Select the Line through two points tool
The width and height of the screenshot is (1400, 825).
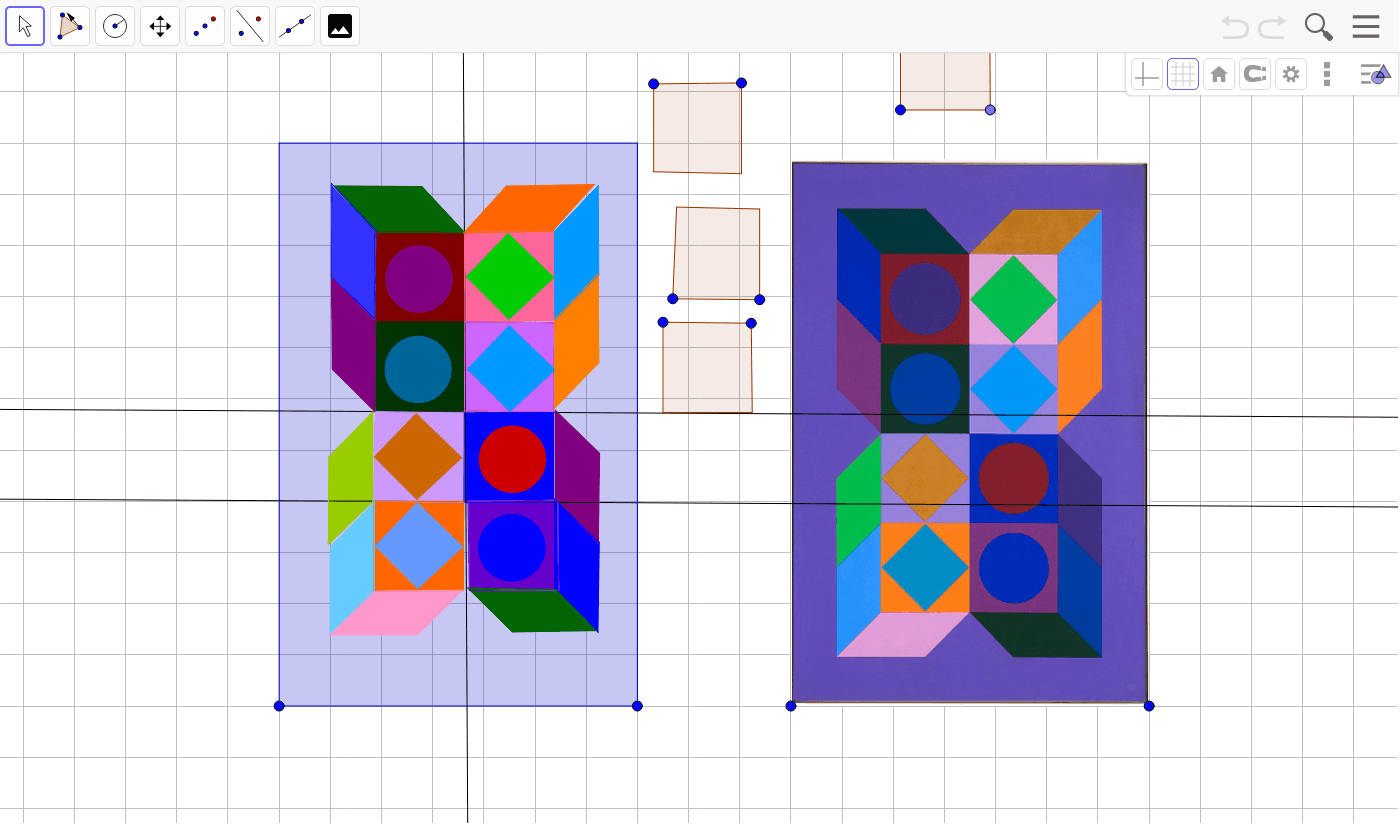295,26
